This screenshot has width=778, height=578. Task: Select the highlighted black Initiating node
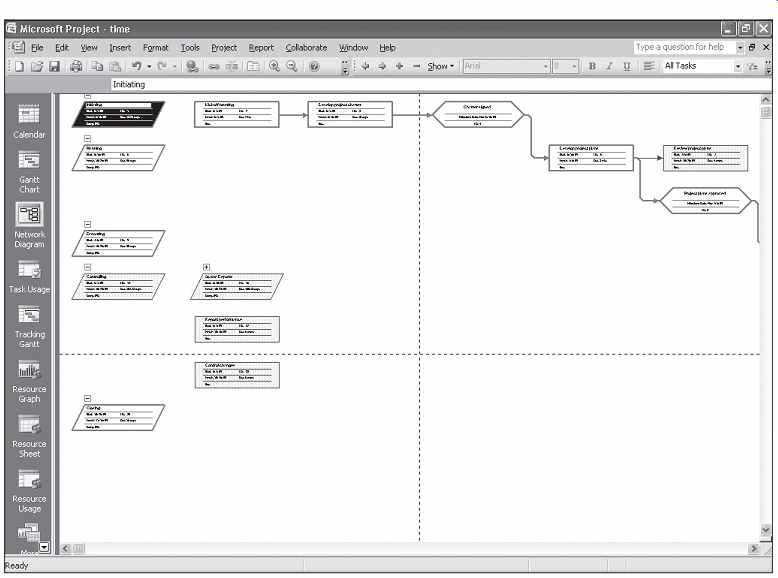(x=118, y=114)
